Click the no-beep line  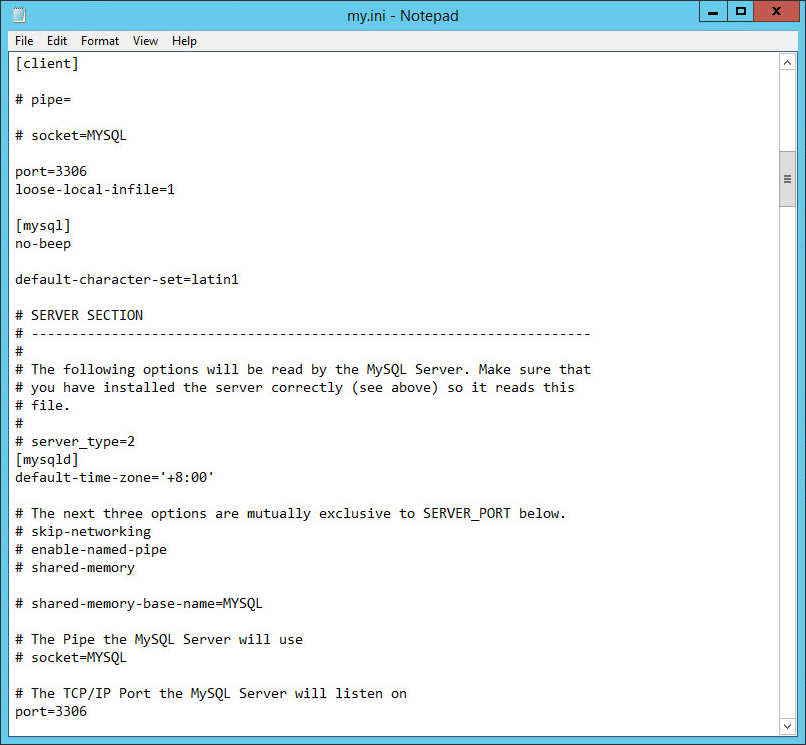pyautogui.click(x=43, y=244)
